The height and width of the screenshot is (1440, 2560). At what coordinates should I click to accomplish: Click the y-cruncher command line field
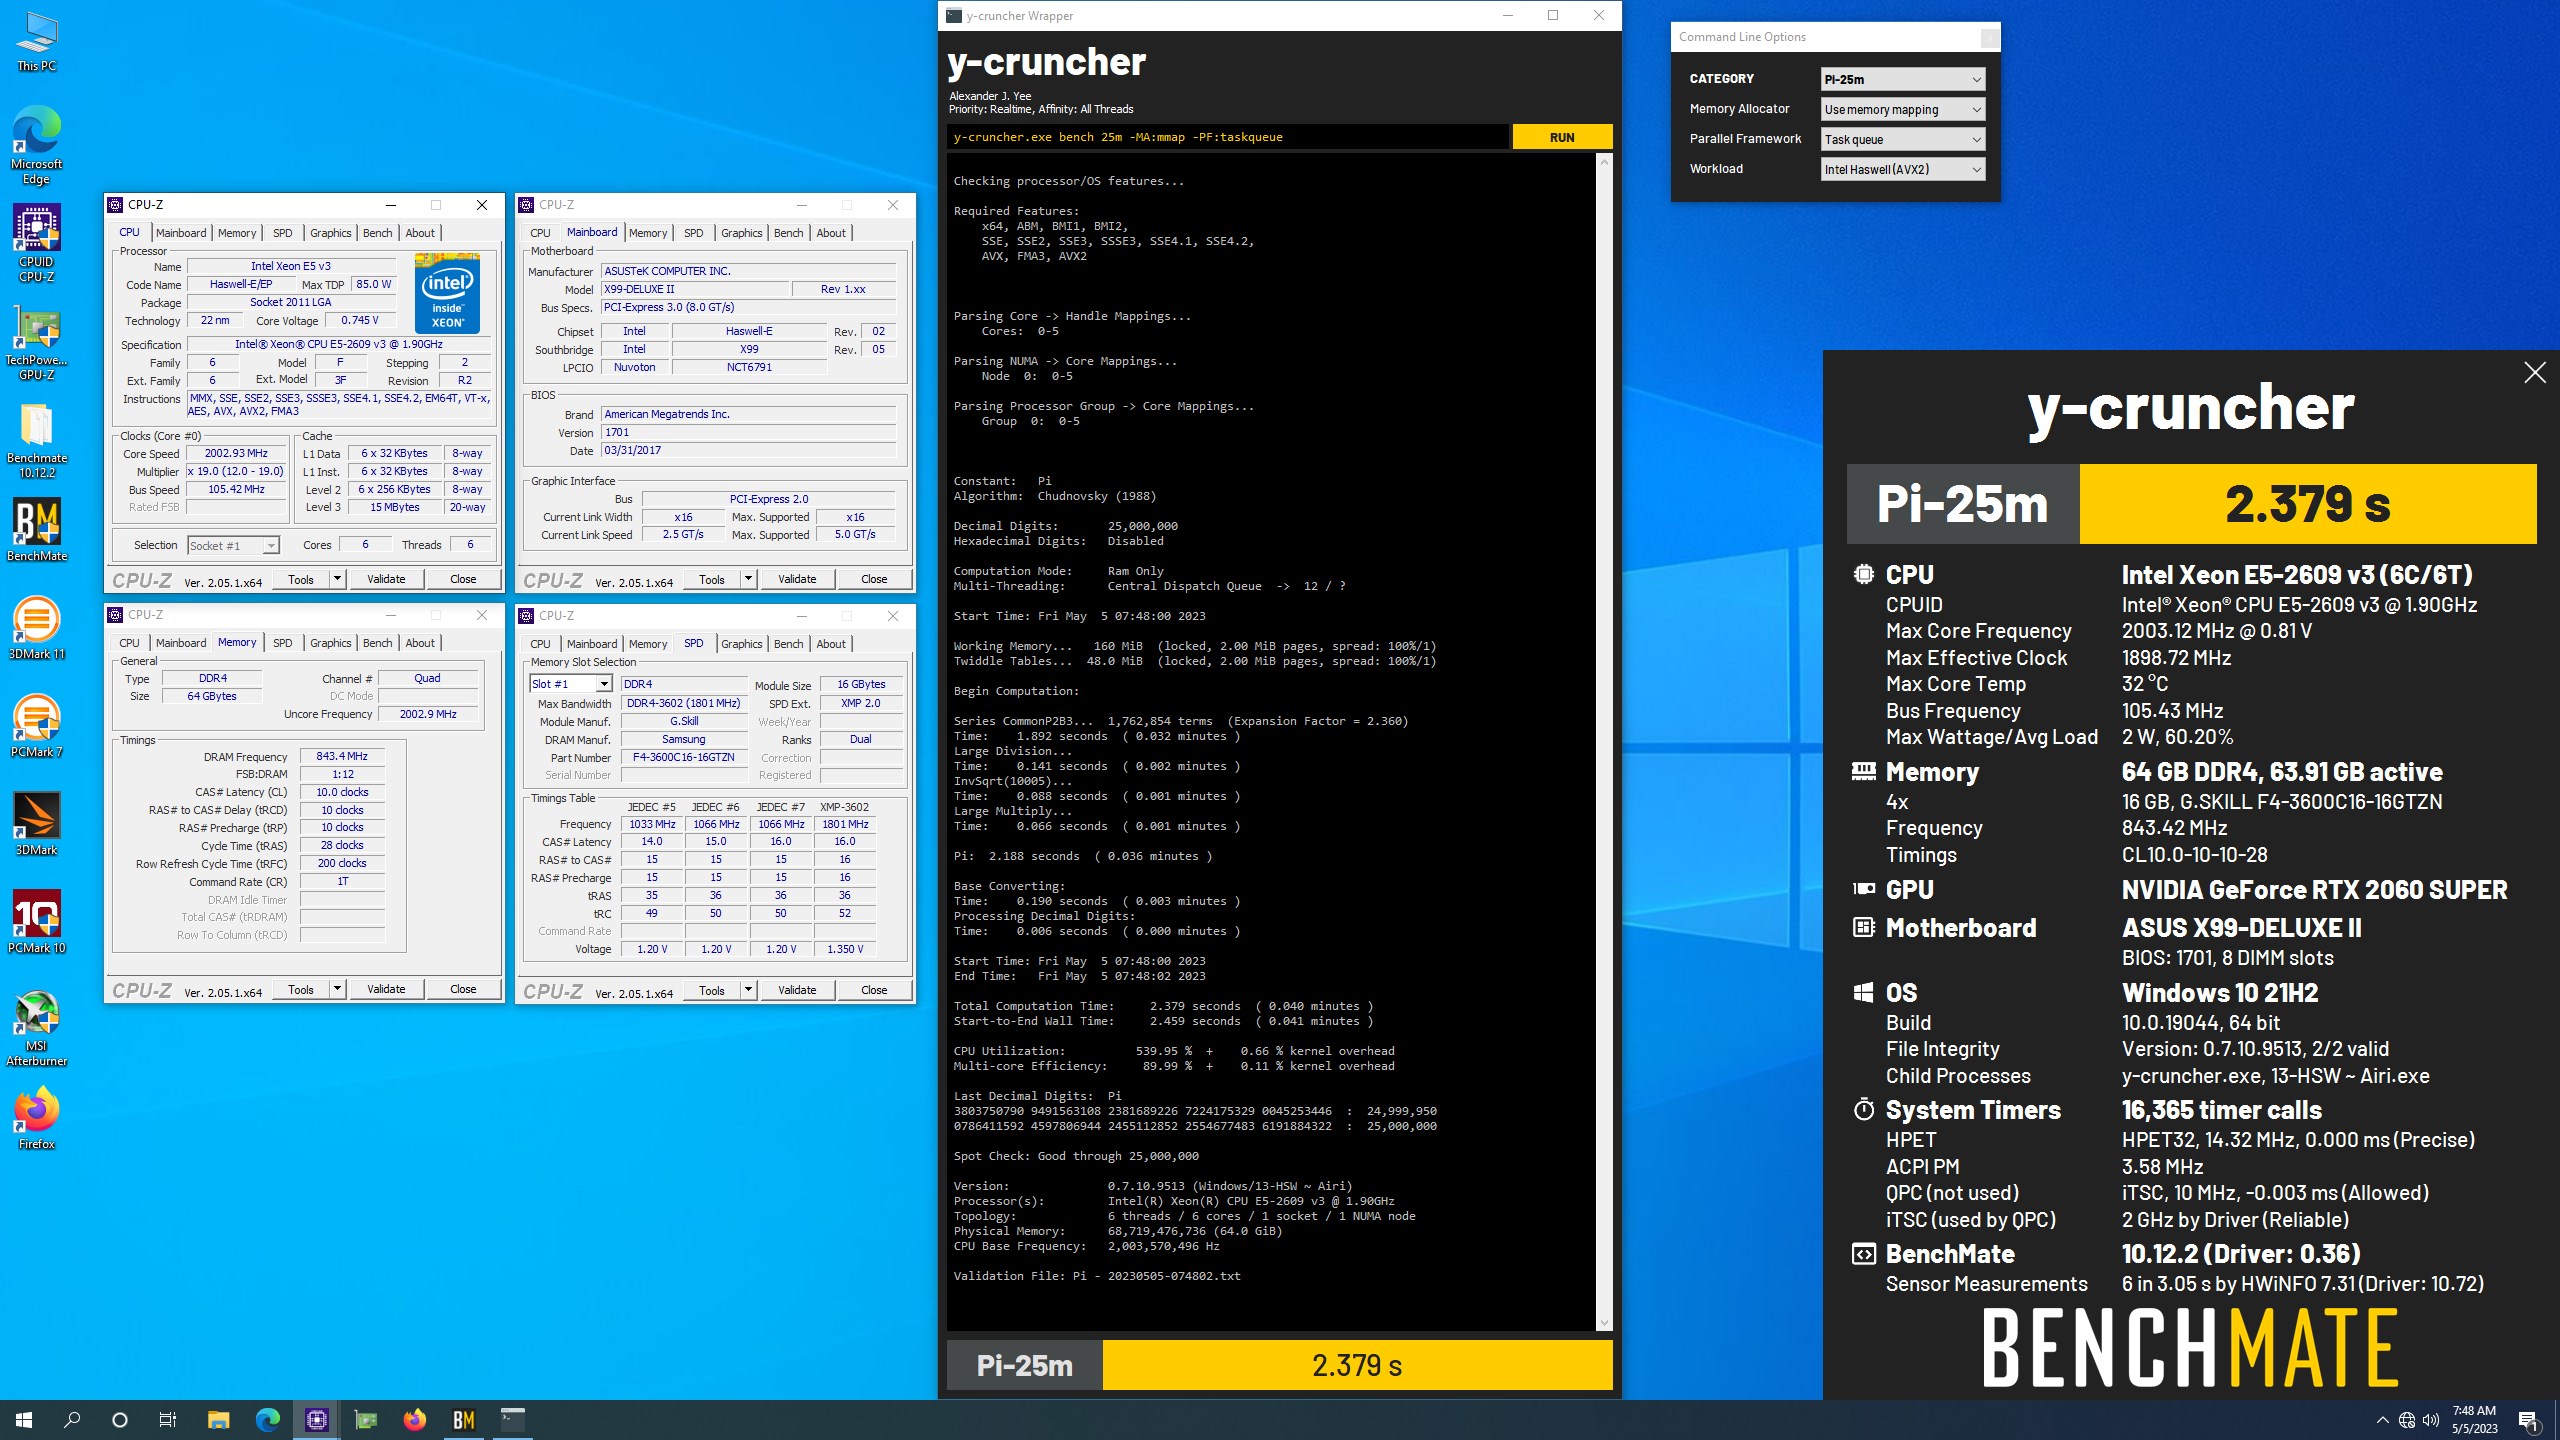coord(1227,137)
